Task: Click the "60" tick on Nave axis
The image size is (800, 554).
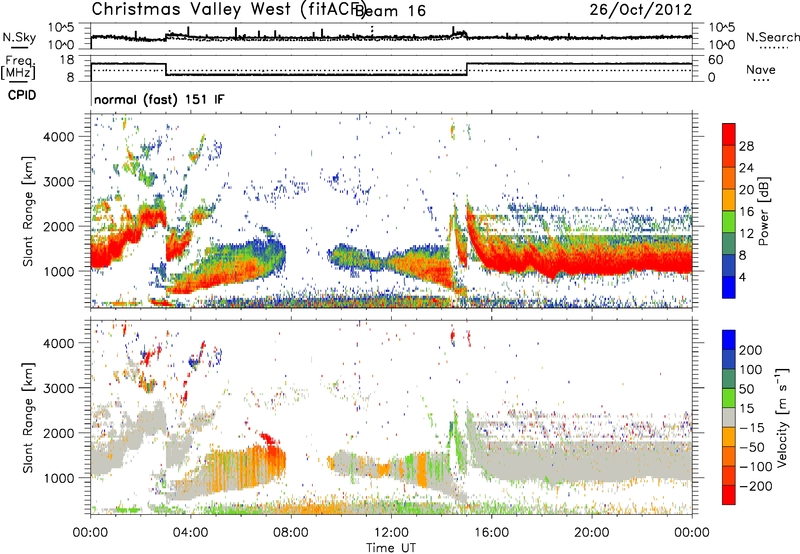Action: 716,60
